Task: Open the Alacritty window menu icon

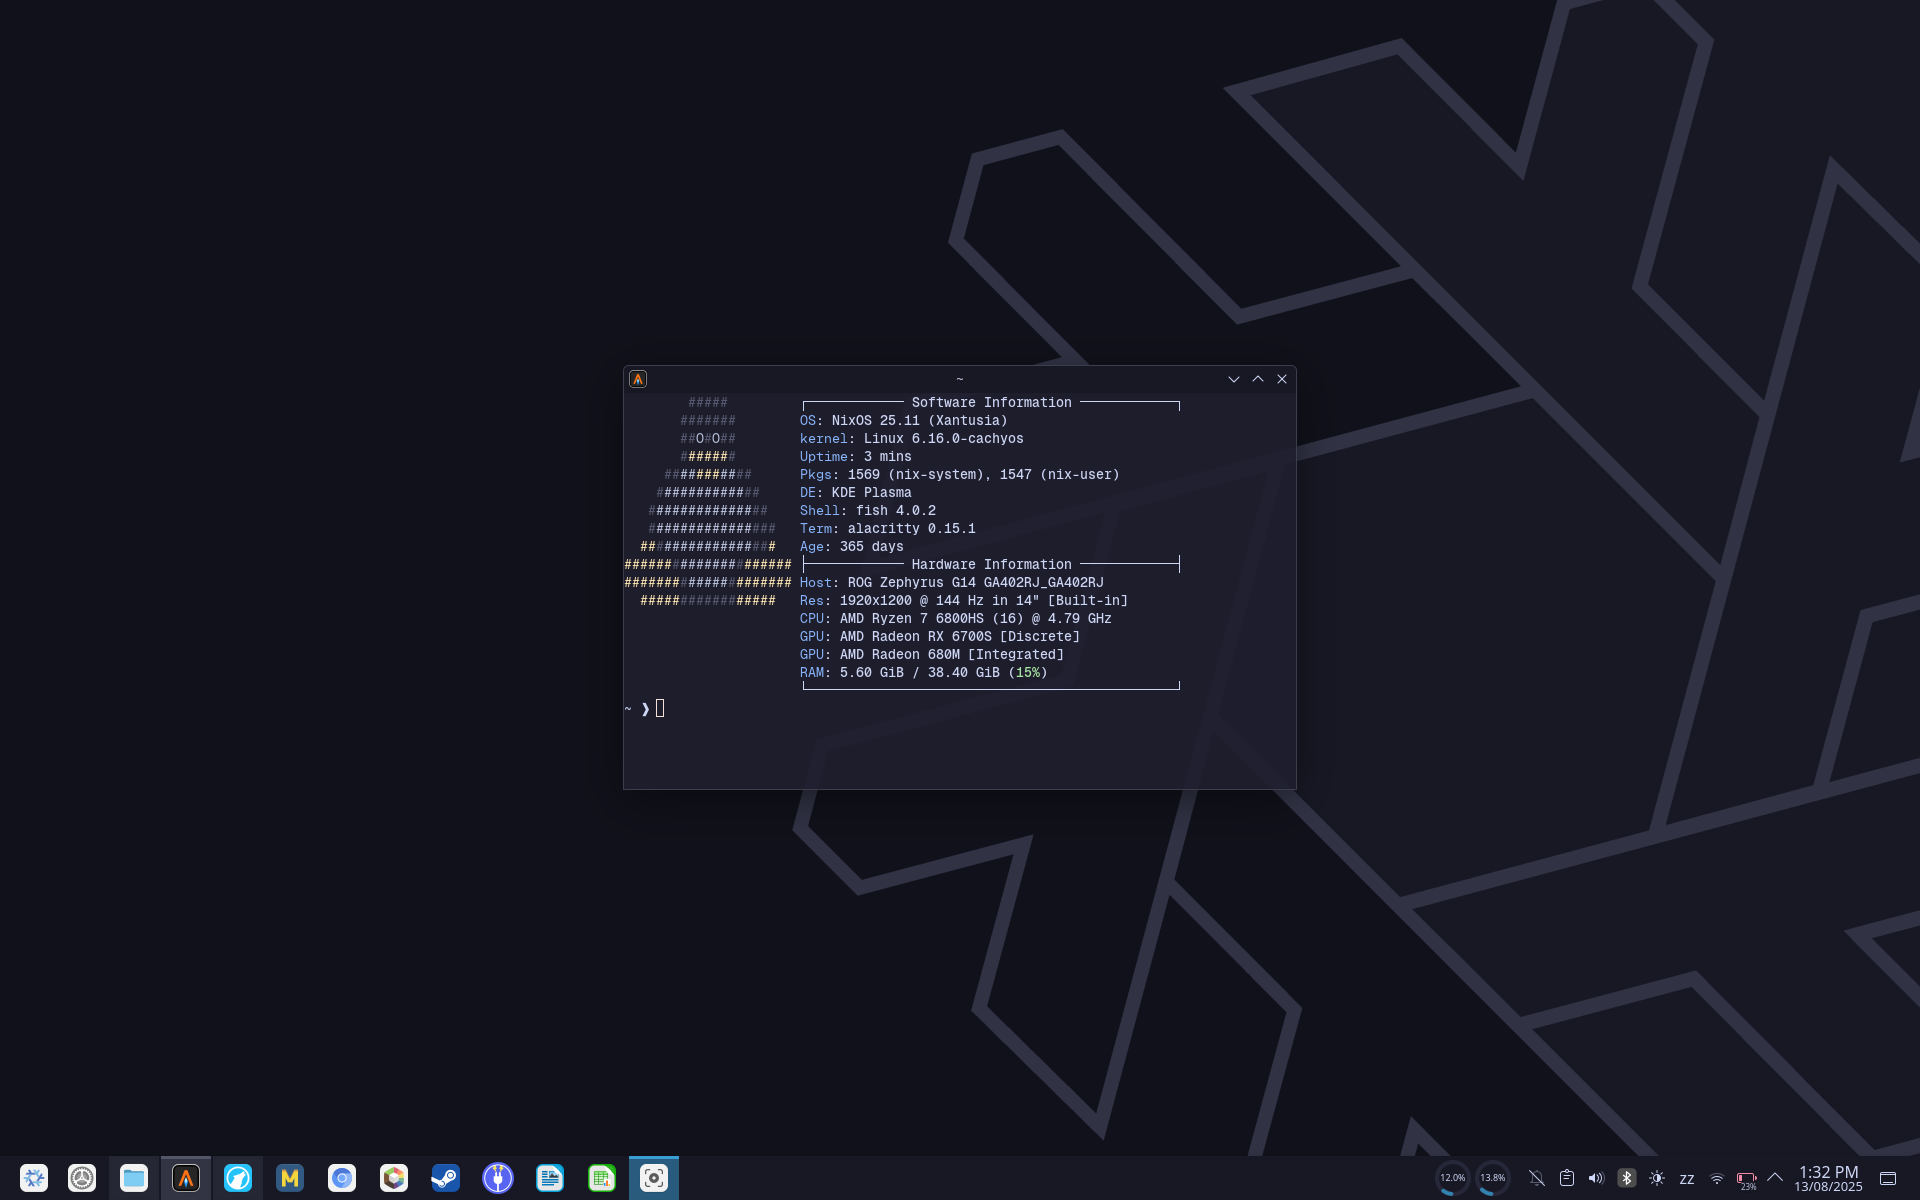Action: (x=638, y=379)
